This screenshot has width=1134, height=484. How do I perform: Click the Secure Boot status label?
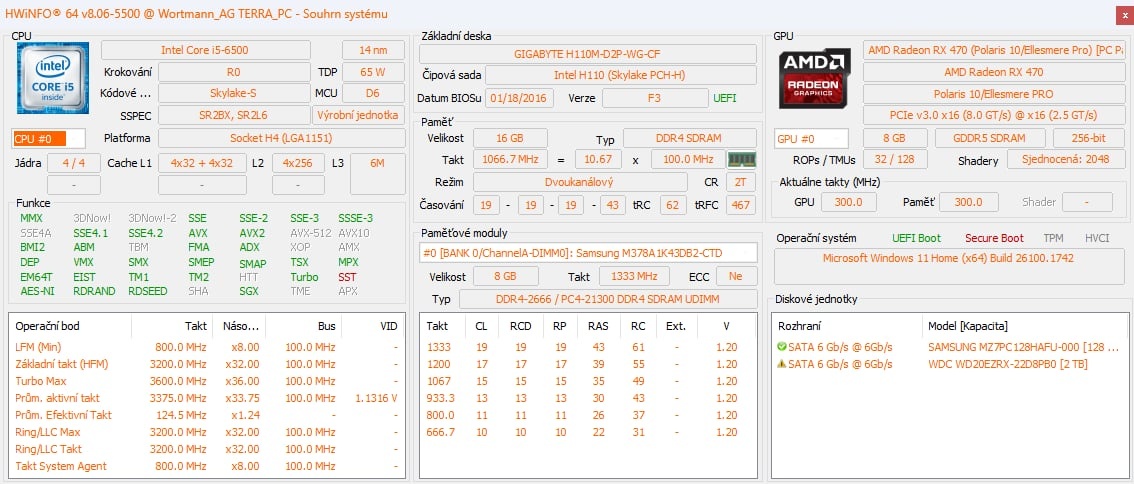(993, 238)
